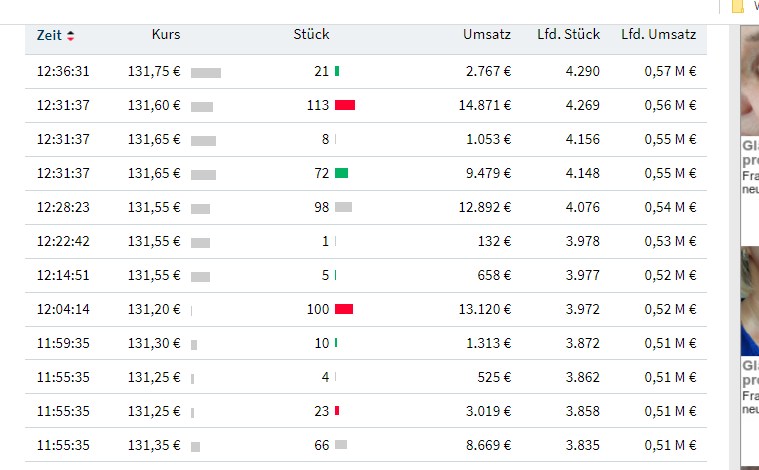The width and height of the screenshot is (759, 470).
Task: Click the green bar beside 21 Stück
Action: (337, 71)
